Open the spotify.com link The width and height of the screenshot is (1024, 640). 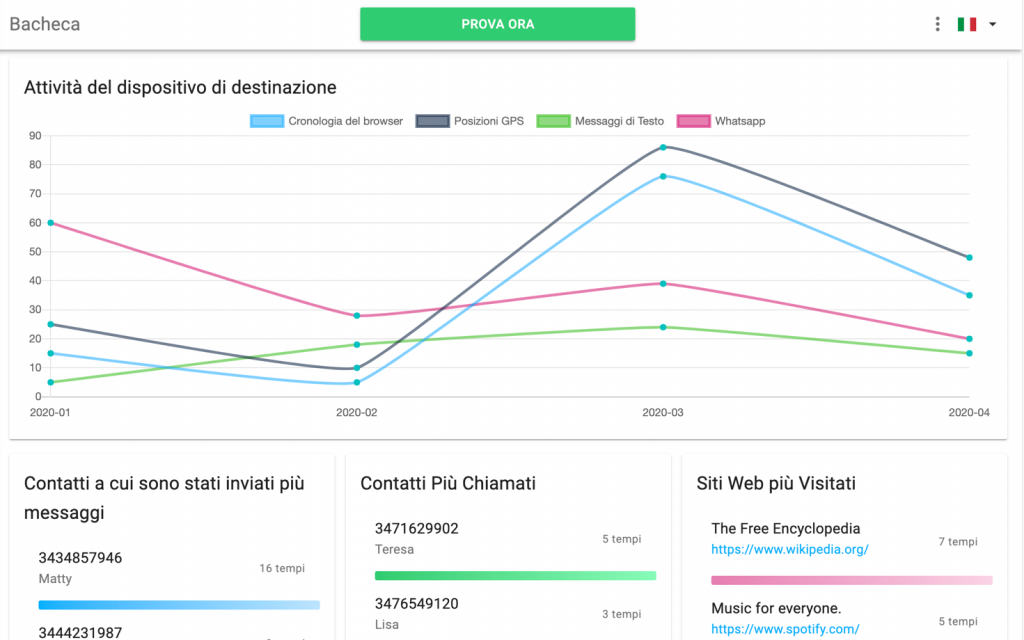(x=785, y=629)
